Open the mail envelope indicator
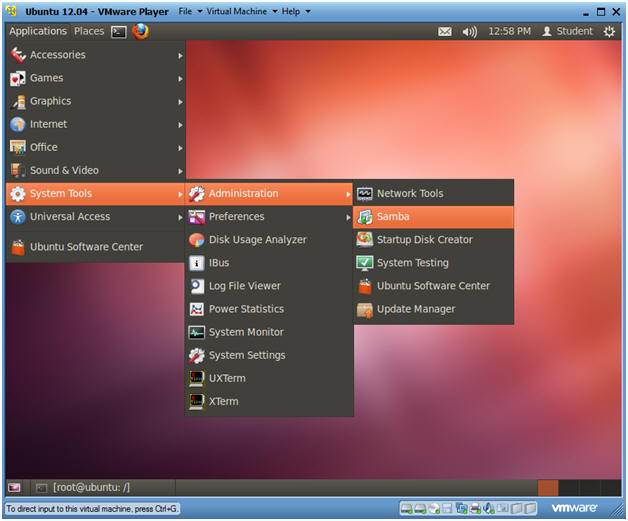Screen dimensions: 628x521 click(445, 32)
